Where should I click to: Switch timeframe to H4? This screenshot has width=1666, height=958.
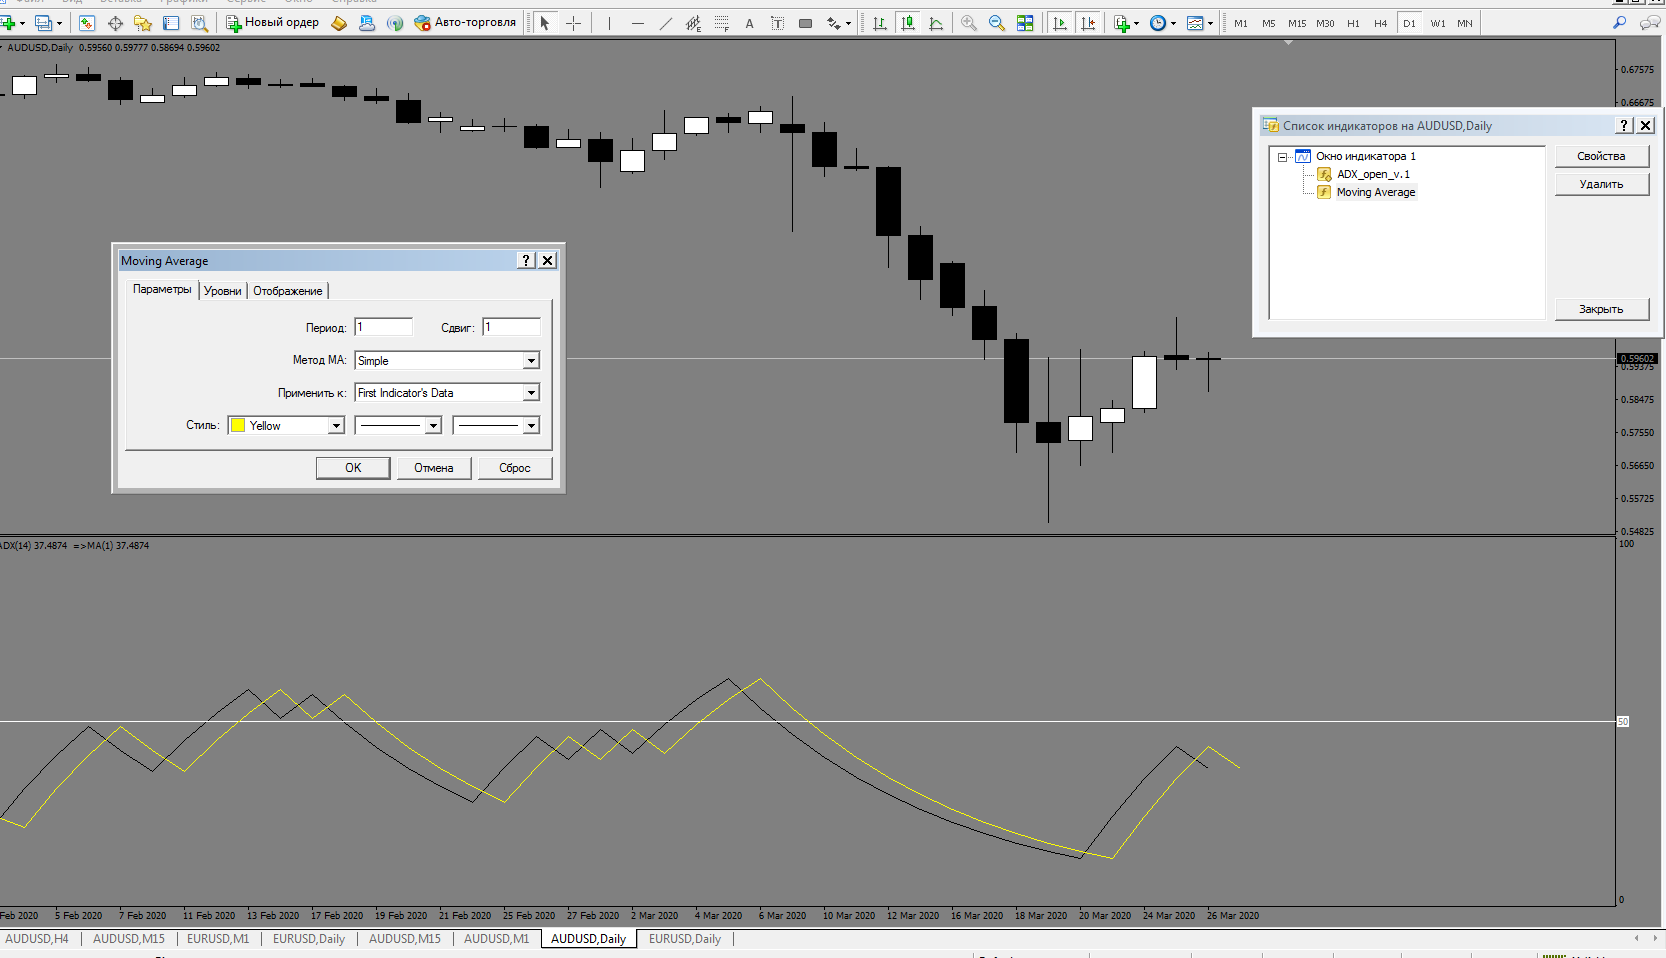pyautogui.click(x=1381, y=23)
